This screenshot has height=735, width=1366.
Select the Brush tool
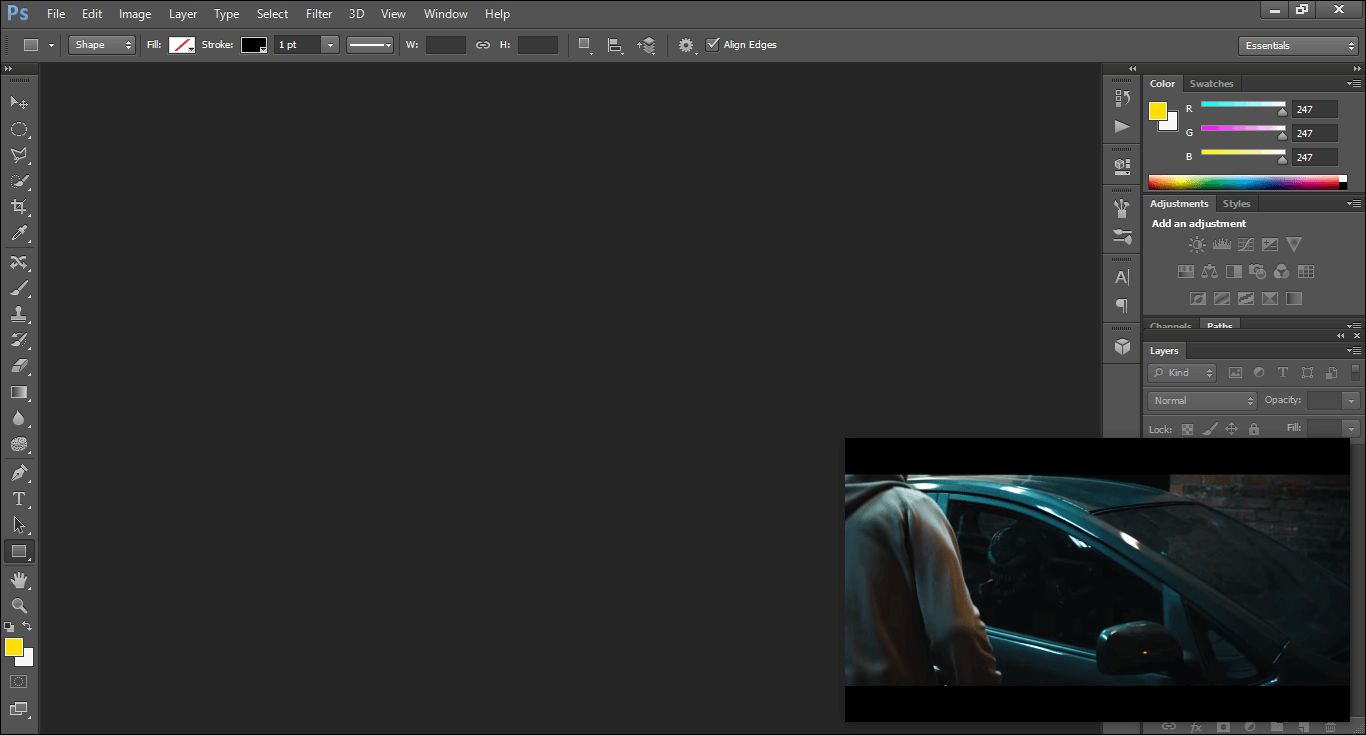point(19,288)
